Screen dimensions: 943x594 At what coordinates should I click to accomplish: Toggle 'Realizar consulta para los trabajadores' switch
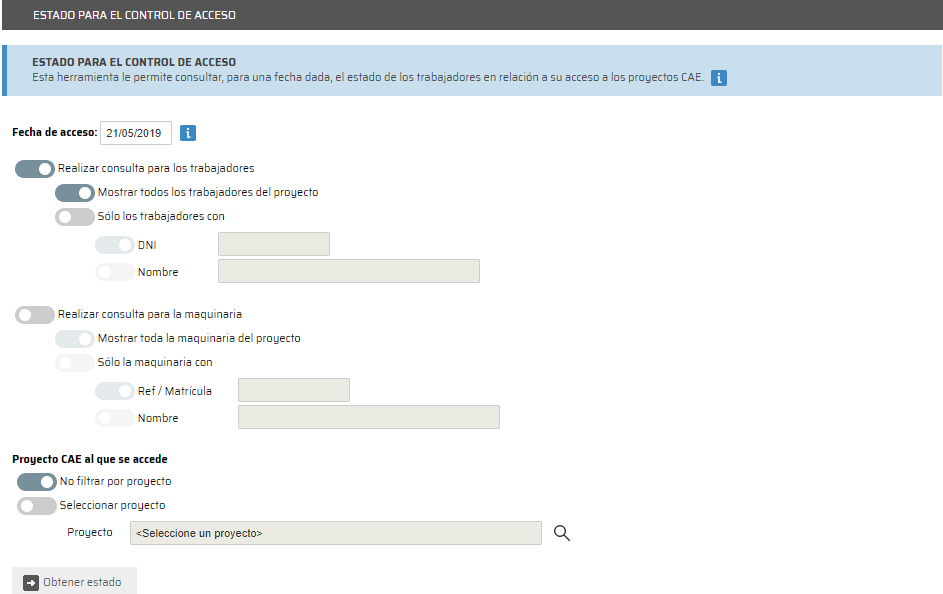(x=35, y=168)
